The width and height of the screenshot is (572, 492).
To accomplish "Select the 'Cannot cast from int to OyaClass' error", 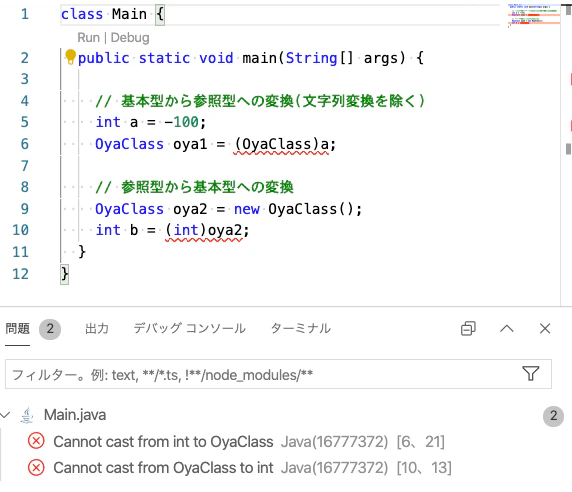I will tap(163, 442).
